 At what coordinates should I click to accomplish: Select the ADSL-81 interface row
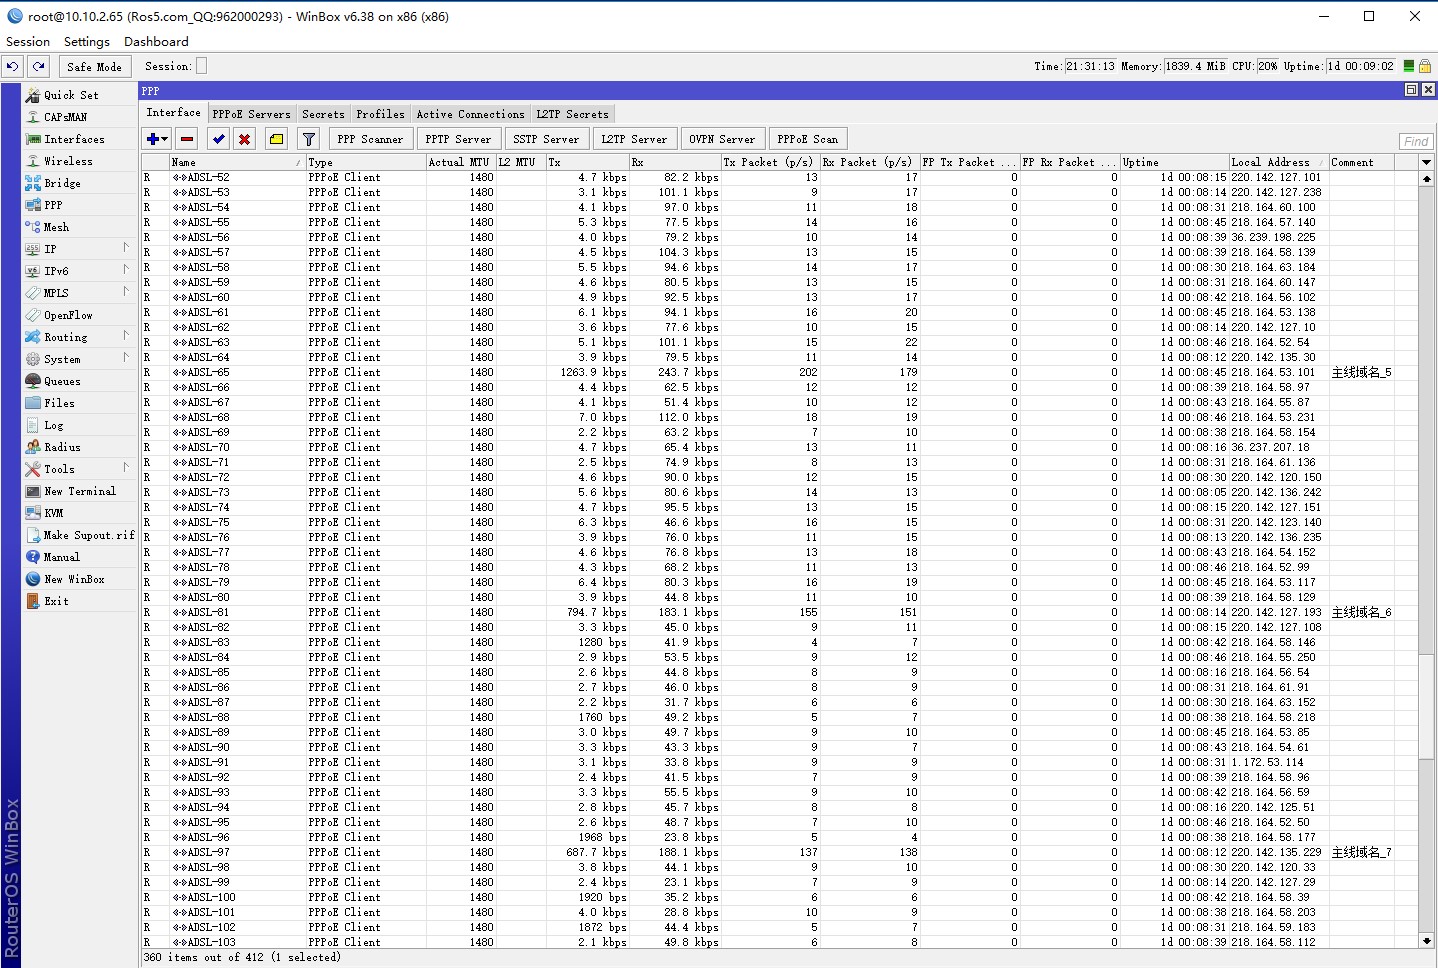coord(780,612)
